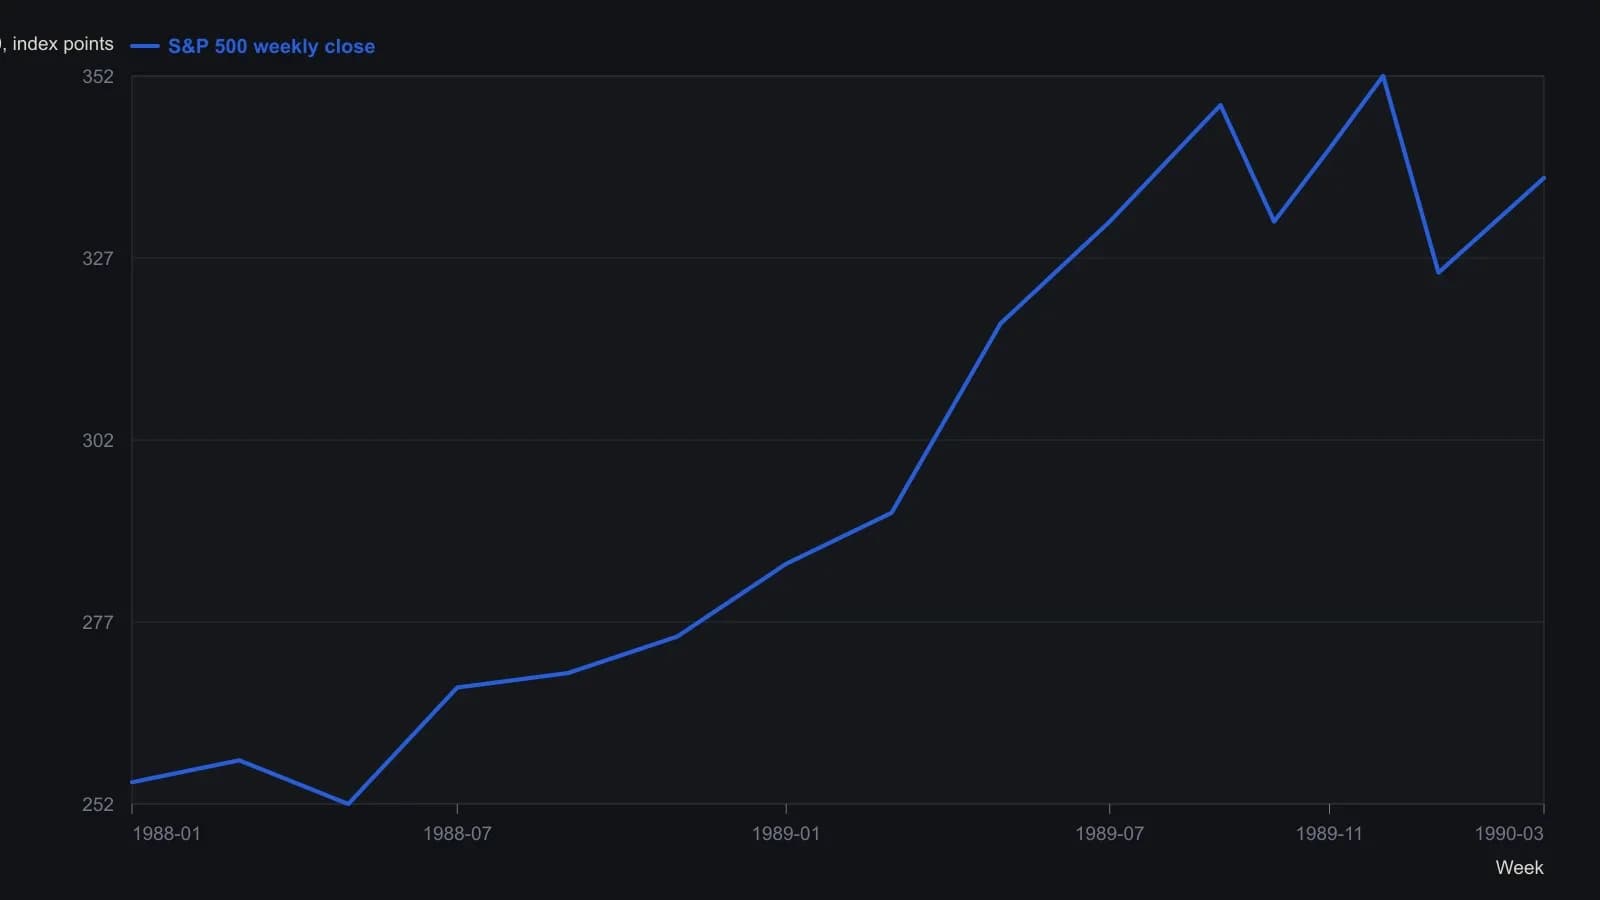Select the 1989-07 x-axis label
1600x900 pixels.
pyautogui.click(x=1109, y=834)
